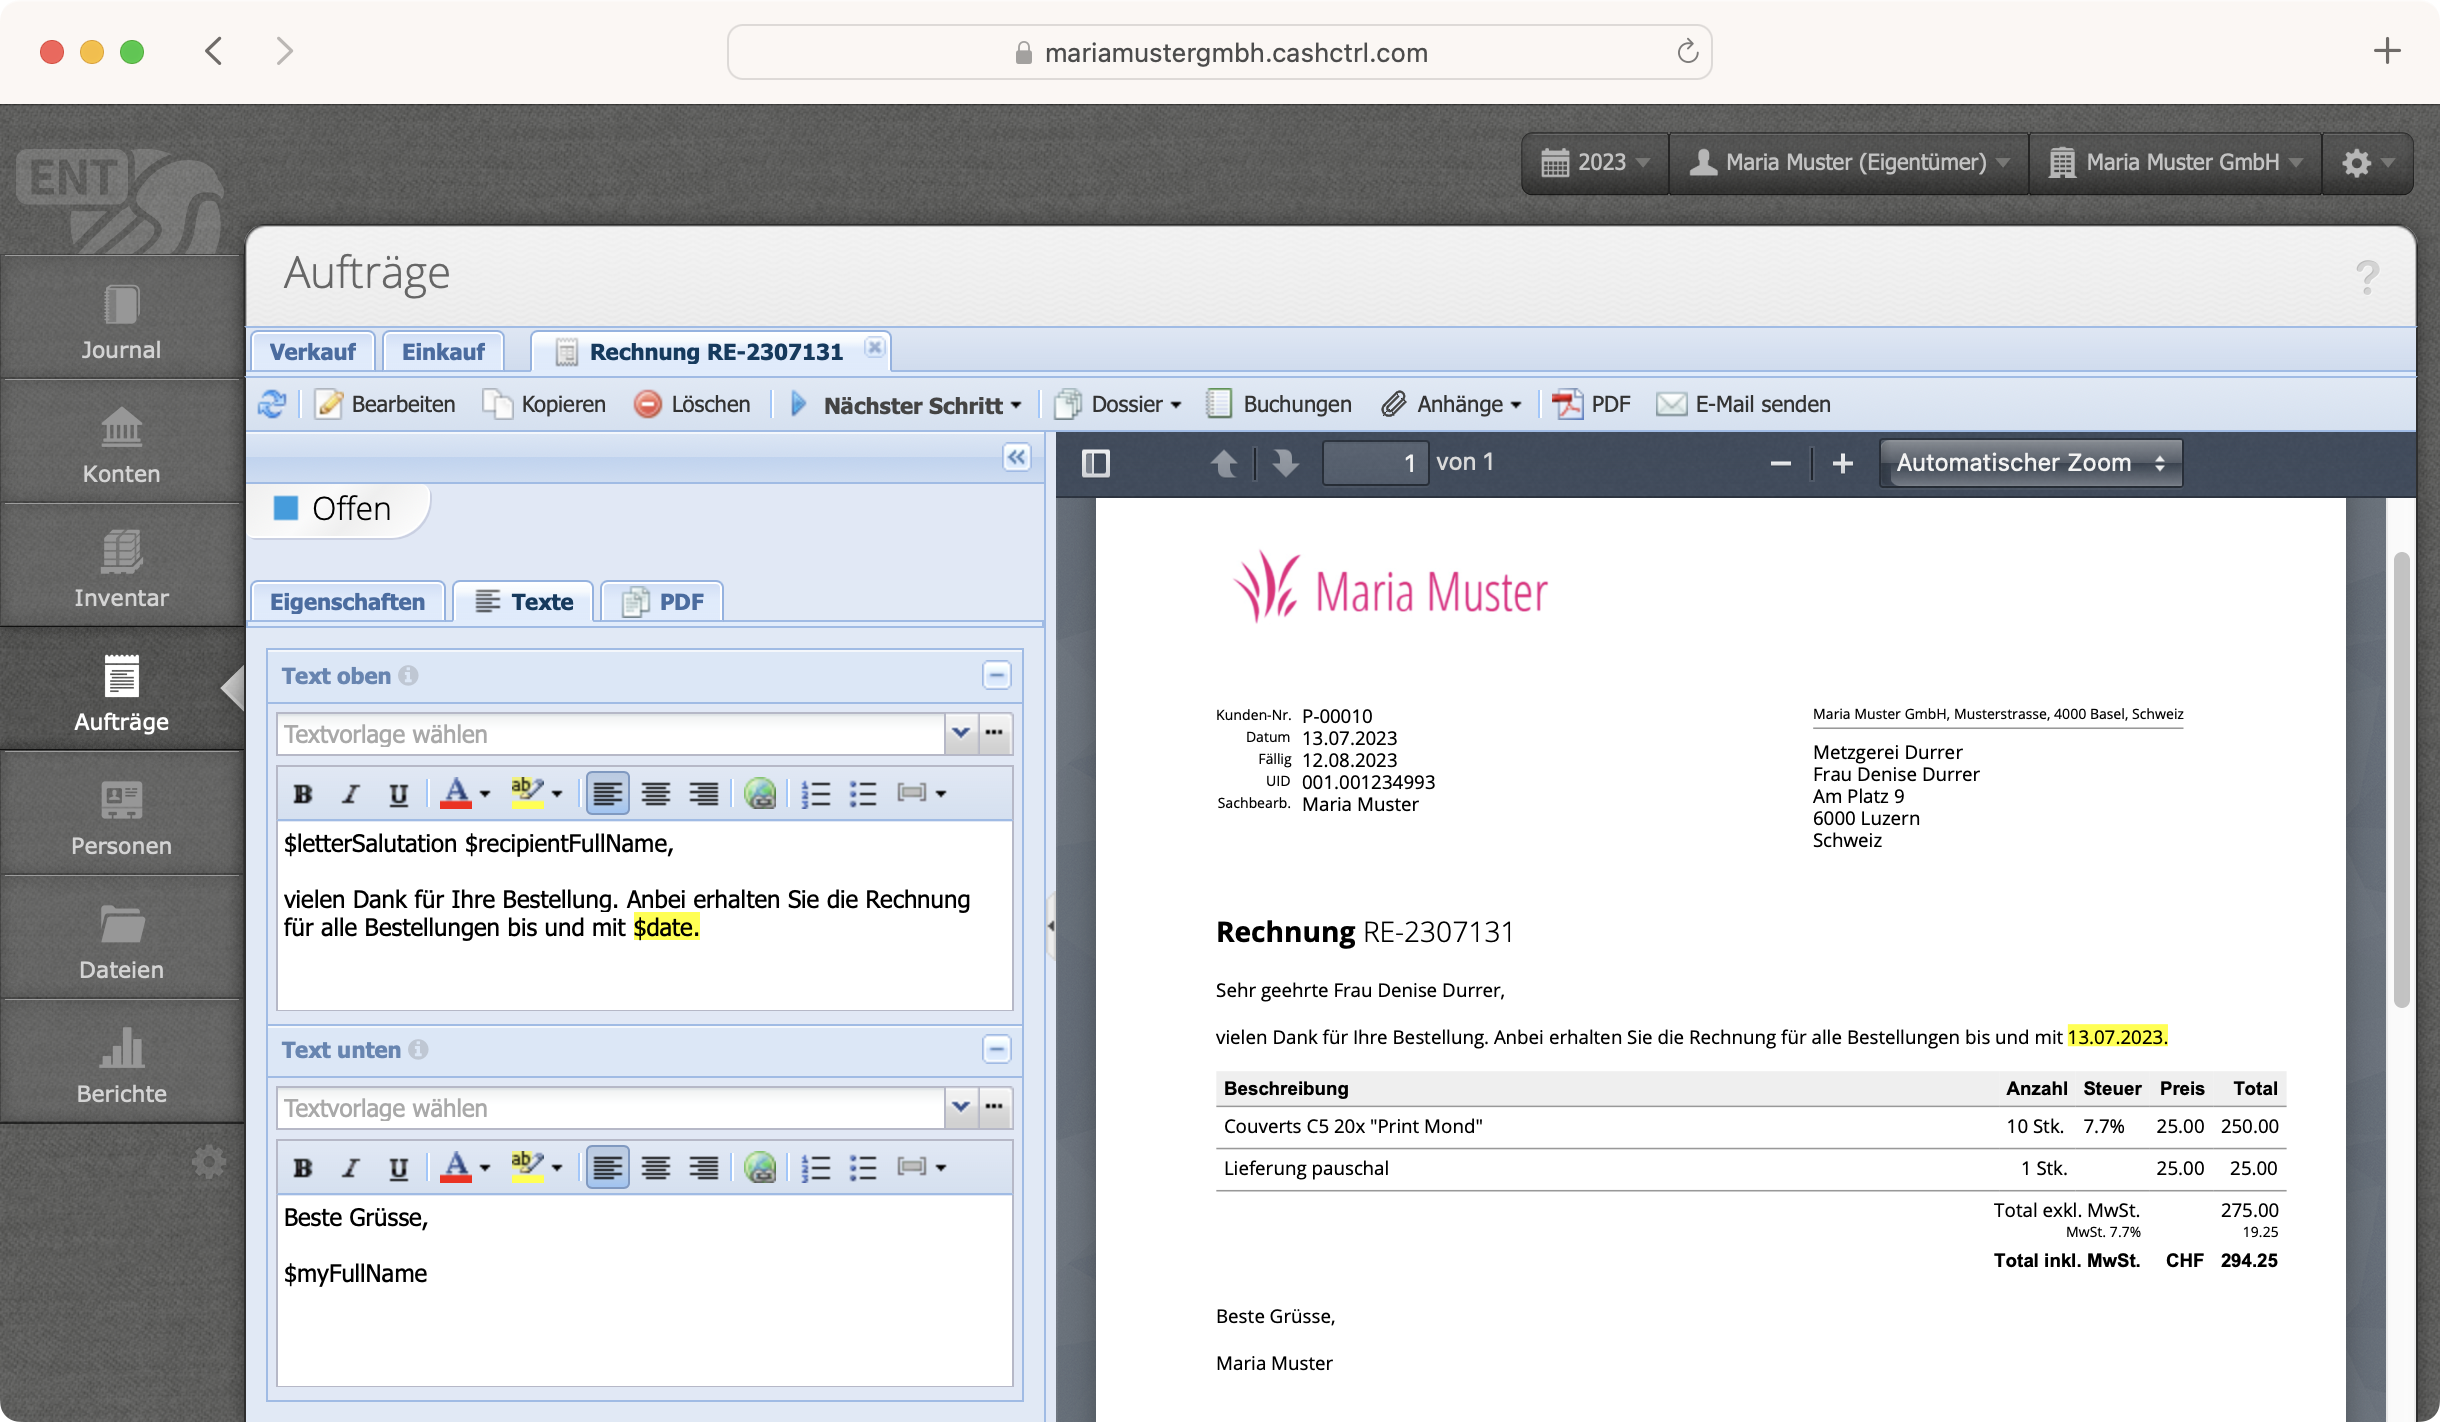Collapse the Text unten panel
Viewport: 2440px width, 1422px height.
pos(996,1050)
